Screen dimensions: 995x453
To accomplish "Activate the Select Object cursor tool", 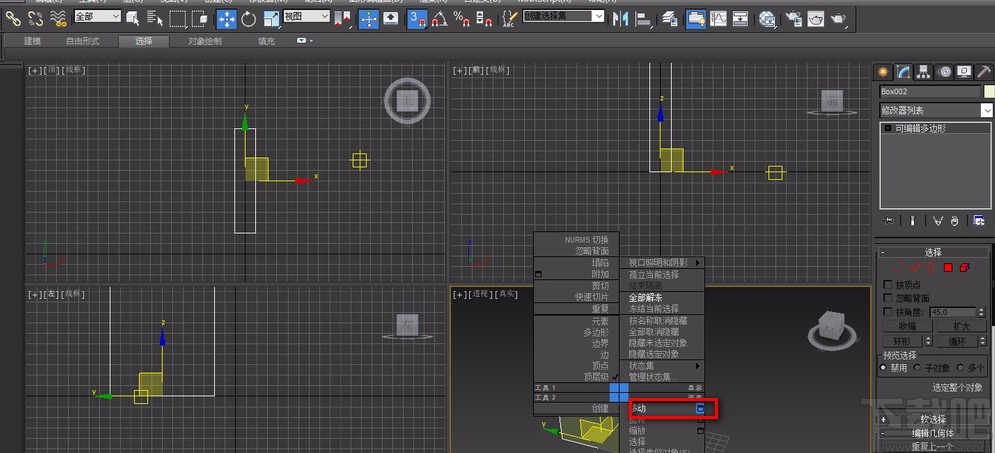I will point(133,20).
